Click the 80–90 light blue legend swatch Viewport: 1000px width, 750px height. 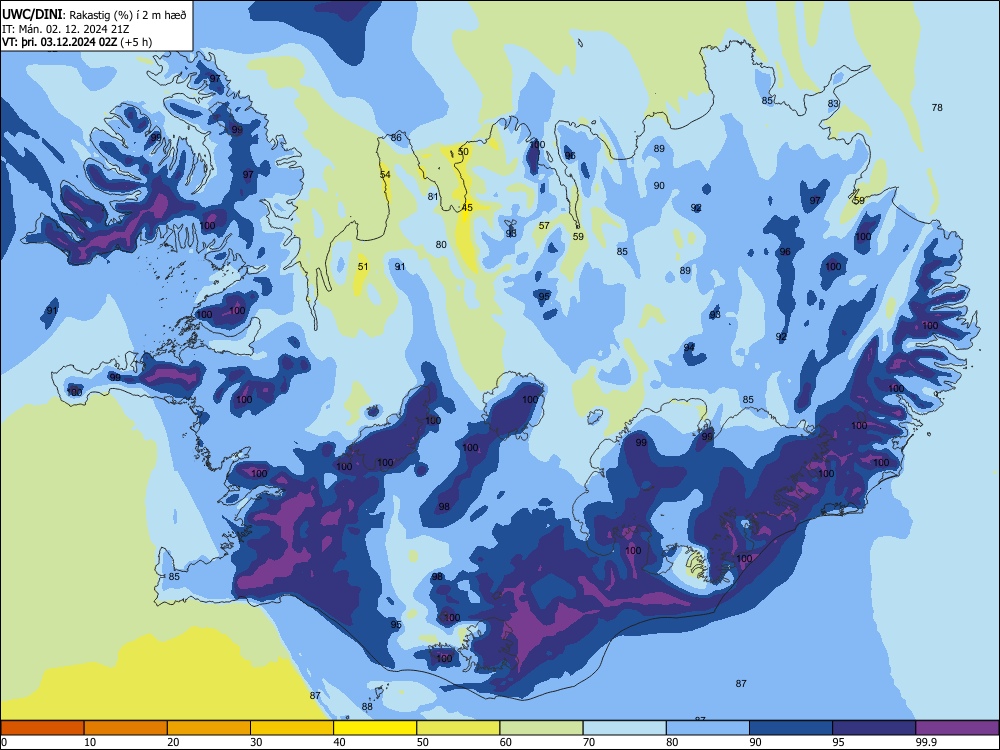coord(708,728)
